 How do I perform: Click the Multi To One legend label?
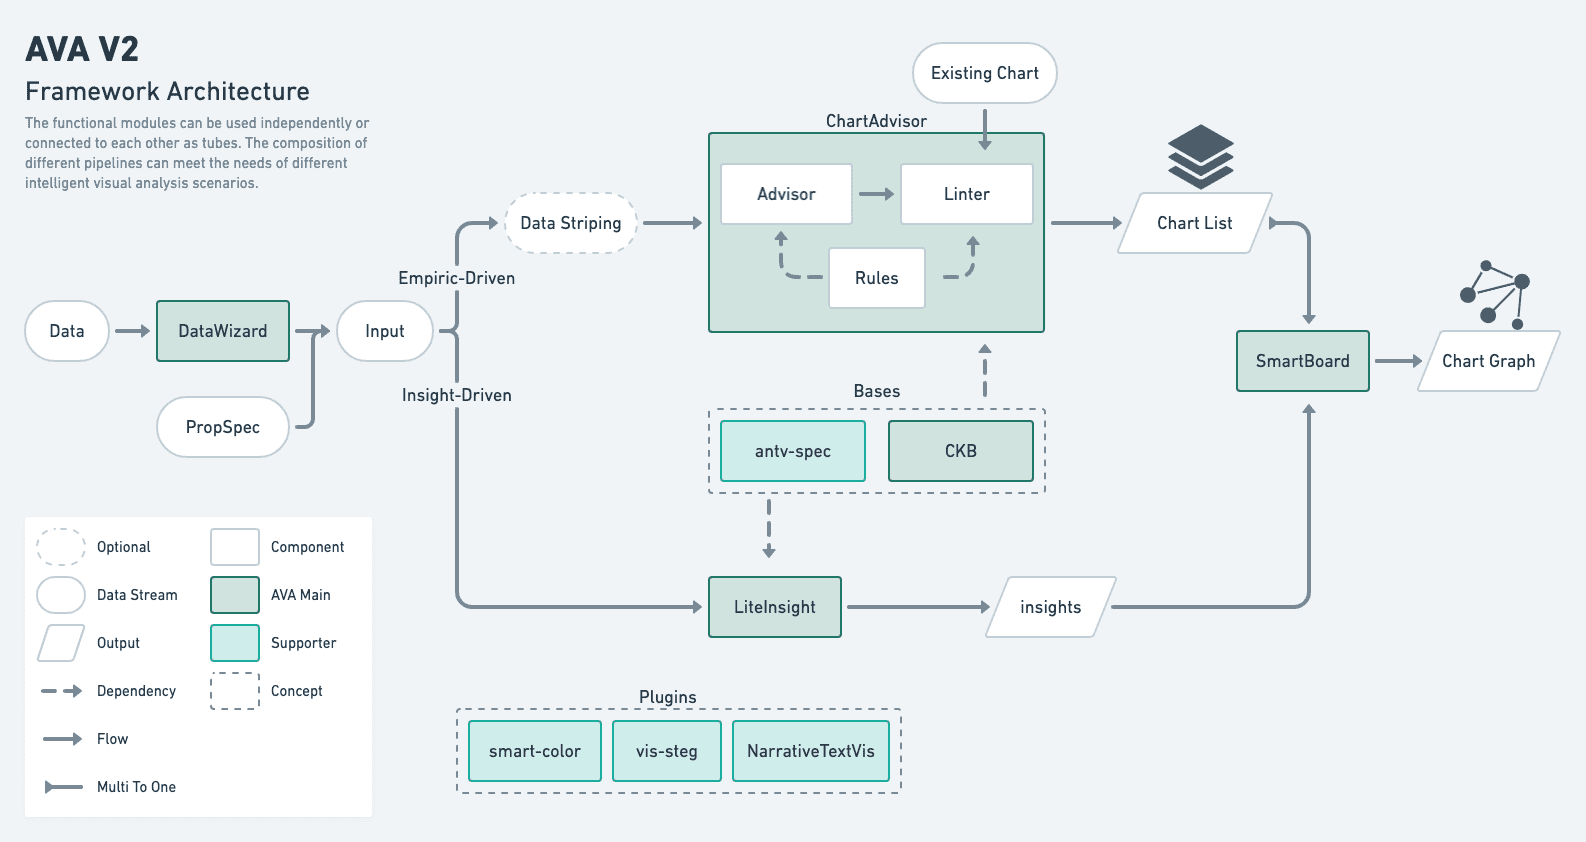point(136,787)
